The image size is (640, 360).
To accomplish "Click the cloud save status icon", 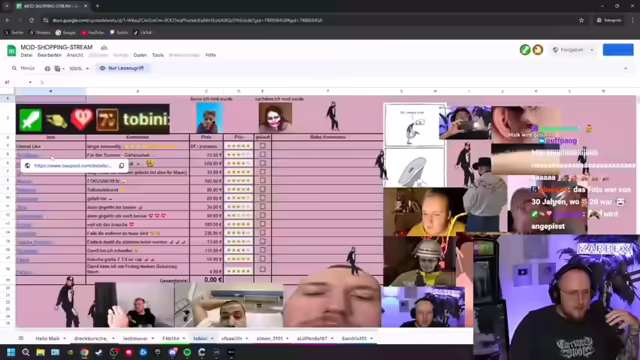I will pos(104,48).
